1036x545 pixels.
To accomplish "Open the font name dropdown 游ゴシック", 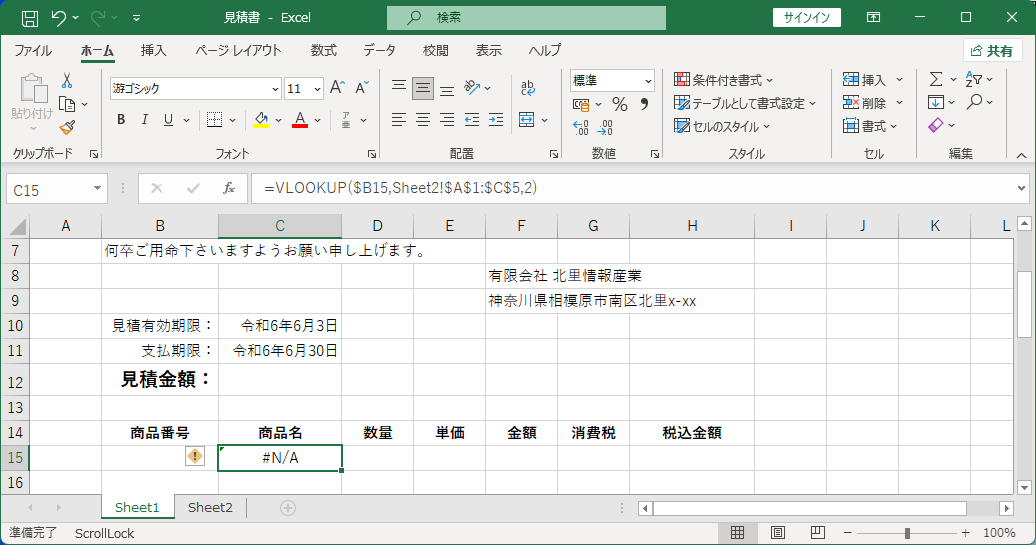I will [x=276, y=89].
